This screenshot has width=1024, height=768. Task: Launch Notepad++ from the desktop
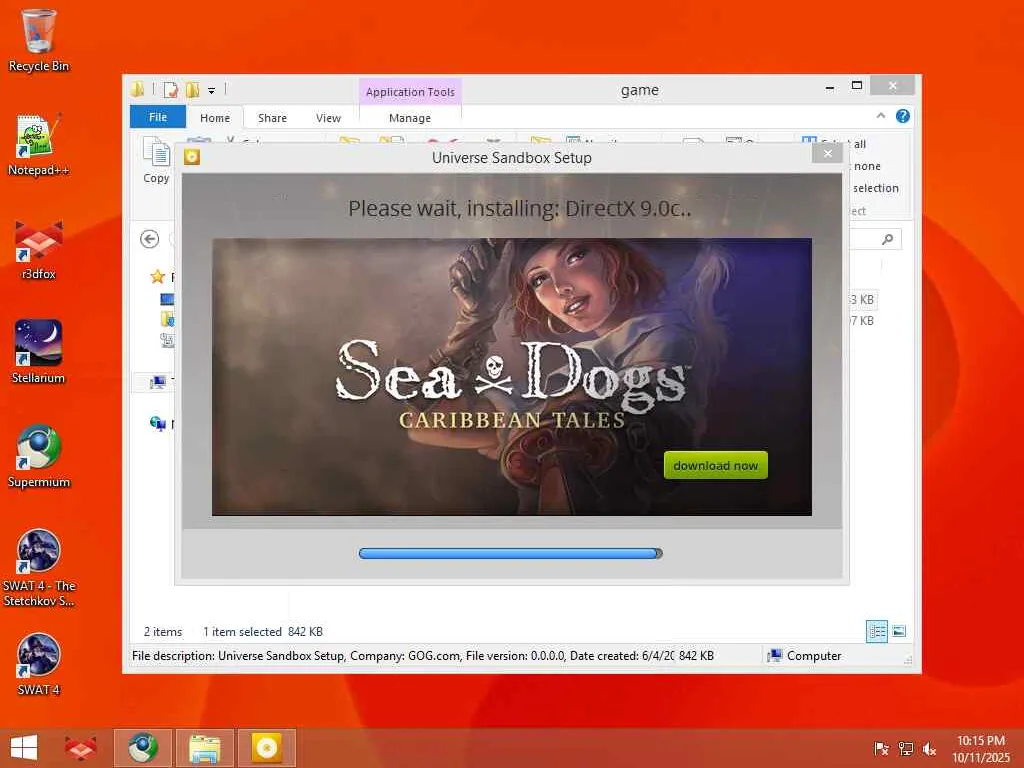click(39, 145)
